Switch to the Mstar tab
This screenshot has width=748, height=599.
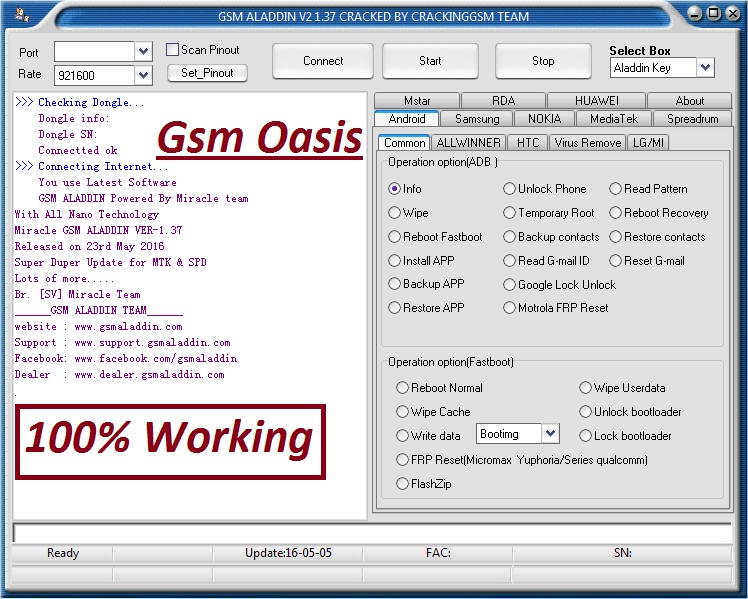point(417,101)
